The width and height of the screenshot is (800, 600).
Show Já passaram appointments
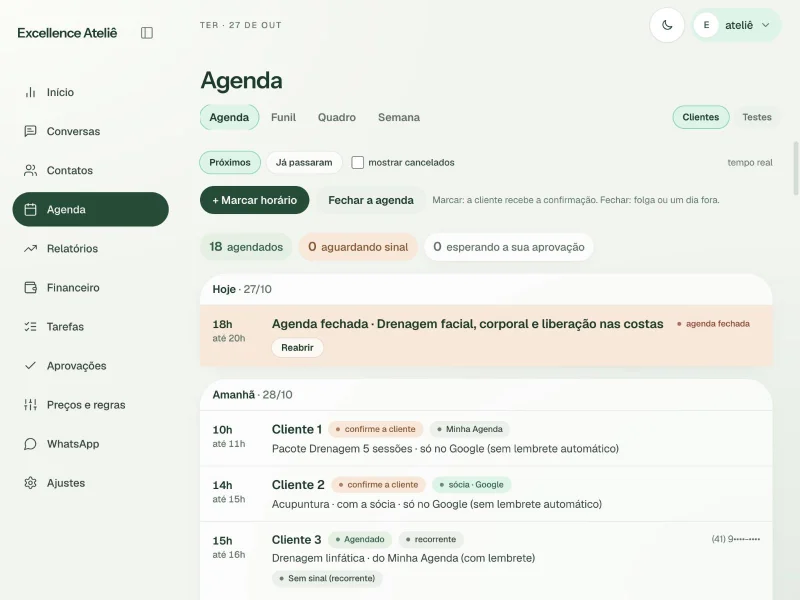coord(304,163)
